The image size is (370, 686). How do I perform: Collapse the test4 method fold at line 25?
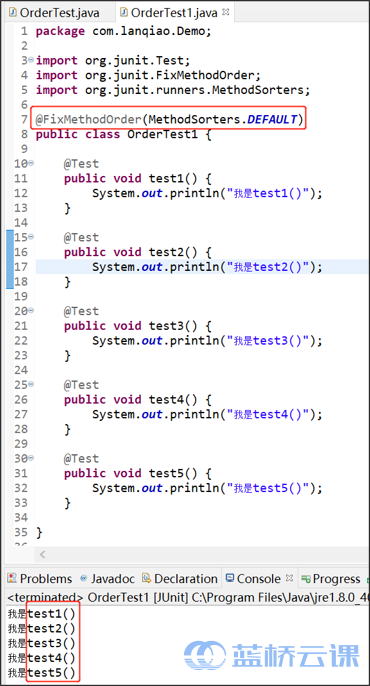[x=31, y=384]
